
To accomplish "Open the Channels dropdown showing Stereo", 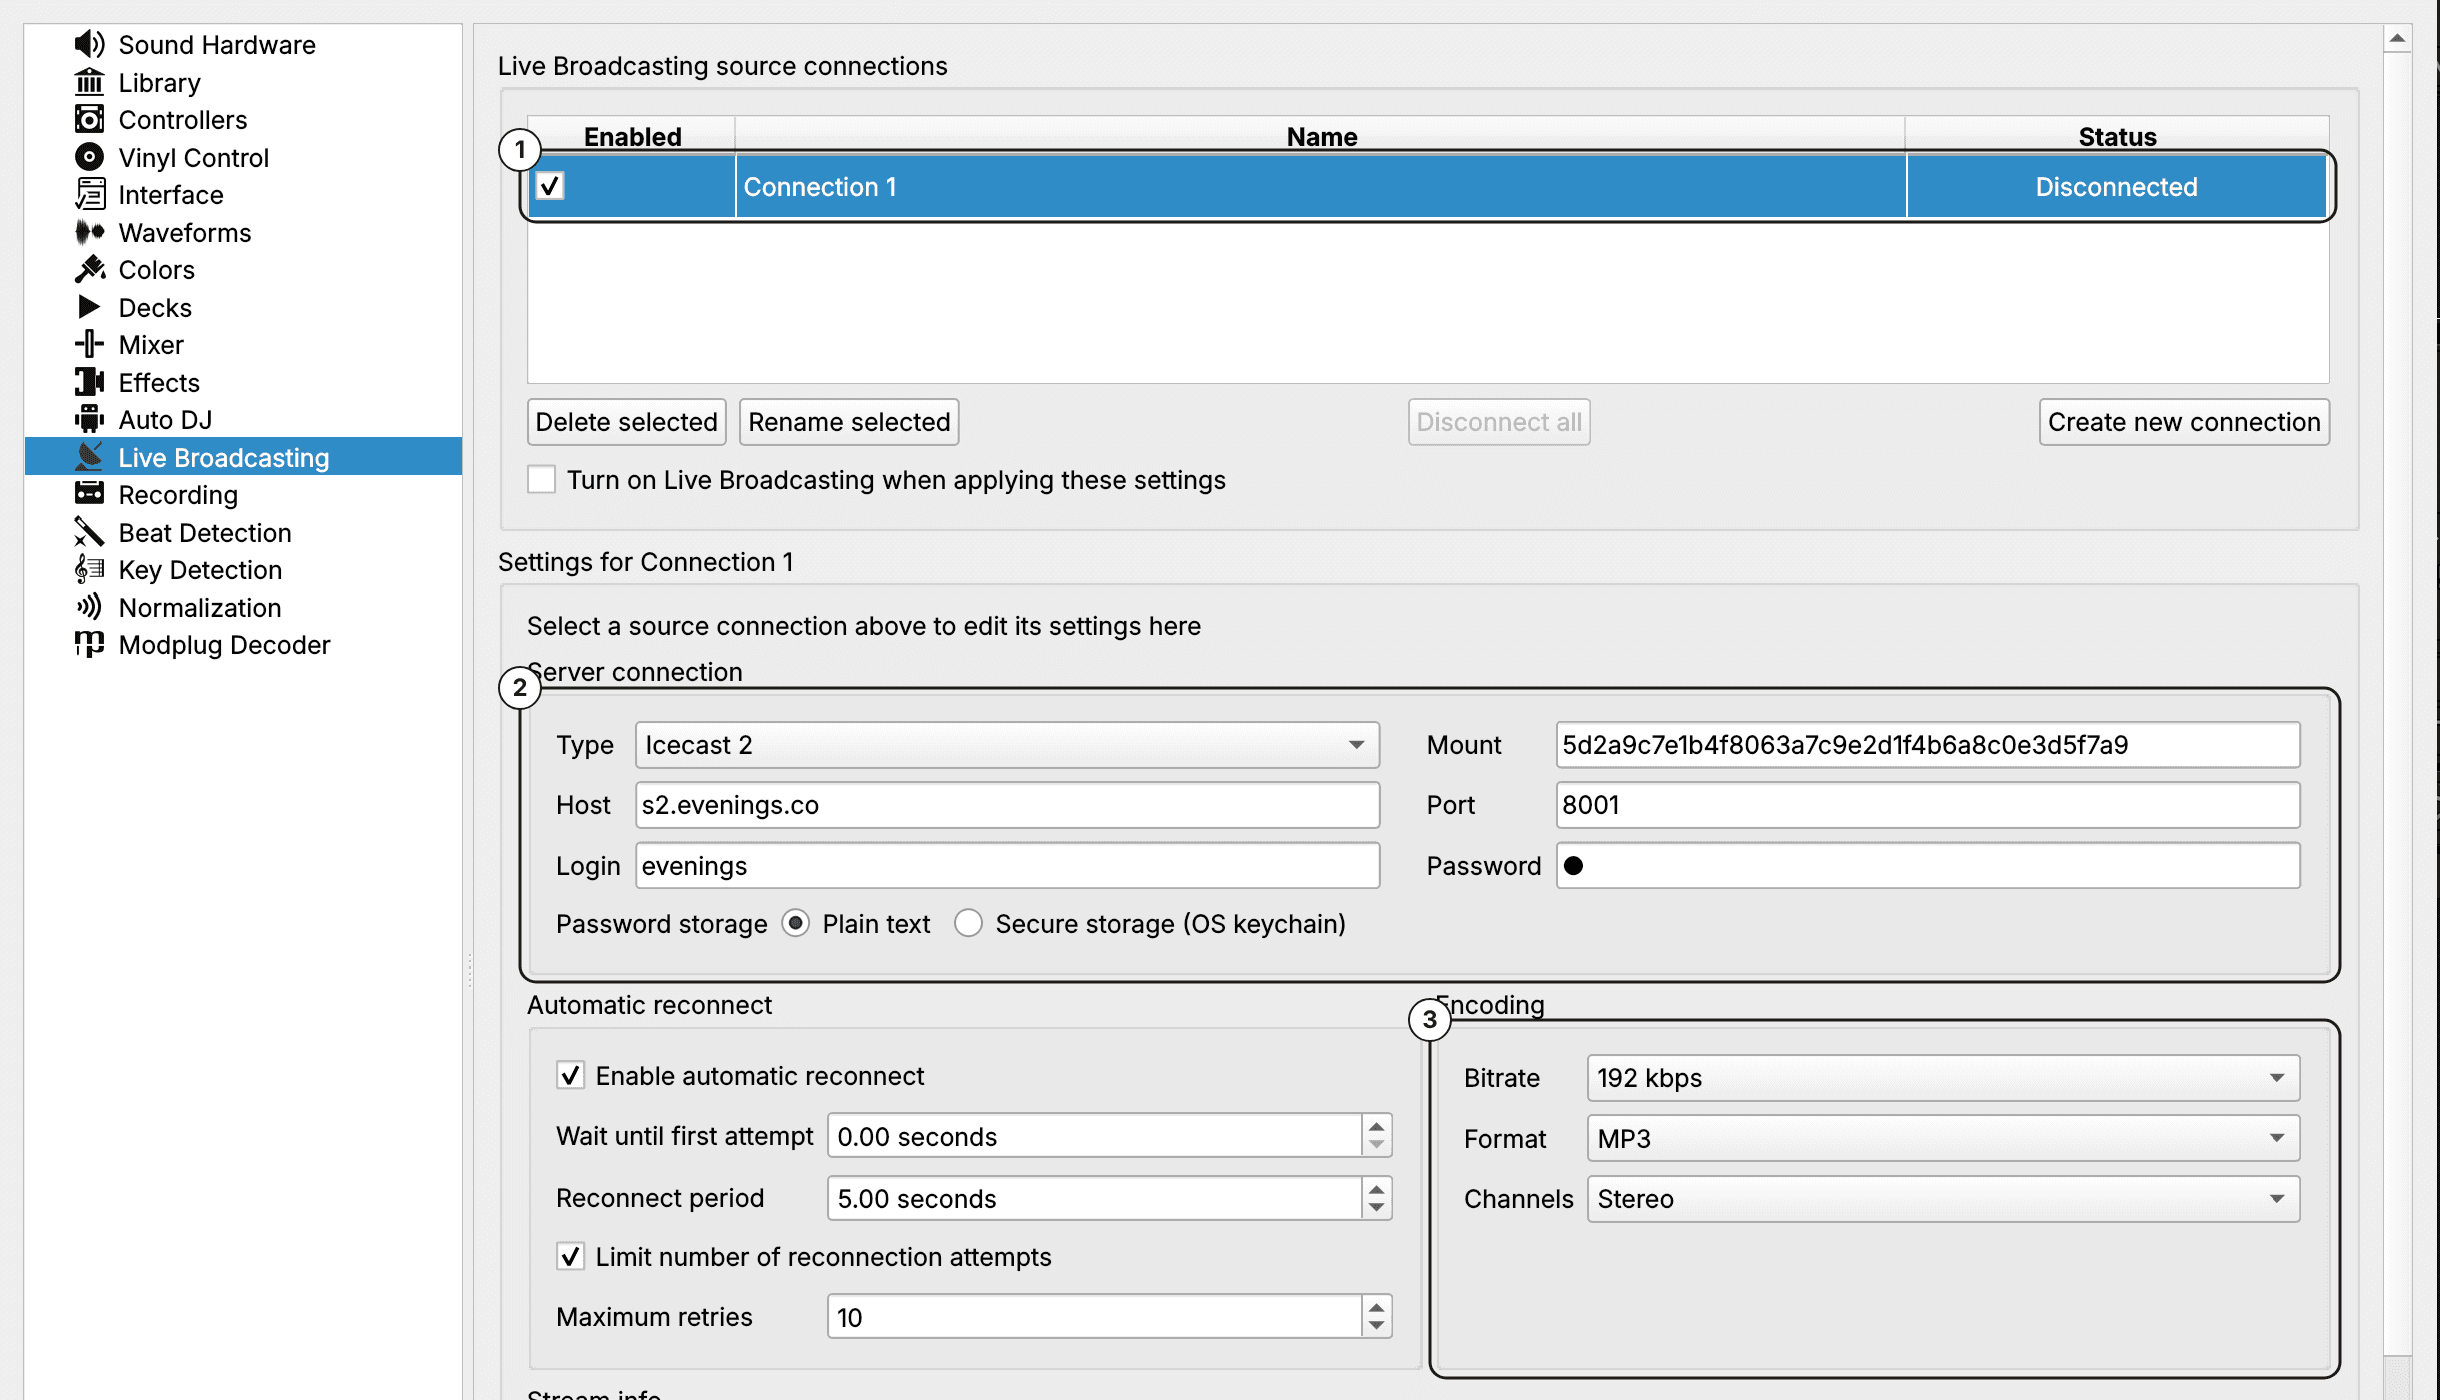I will (1943, 1199).
